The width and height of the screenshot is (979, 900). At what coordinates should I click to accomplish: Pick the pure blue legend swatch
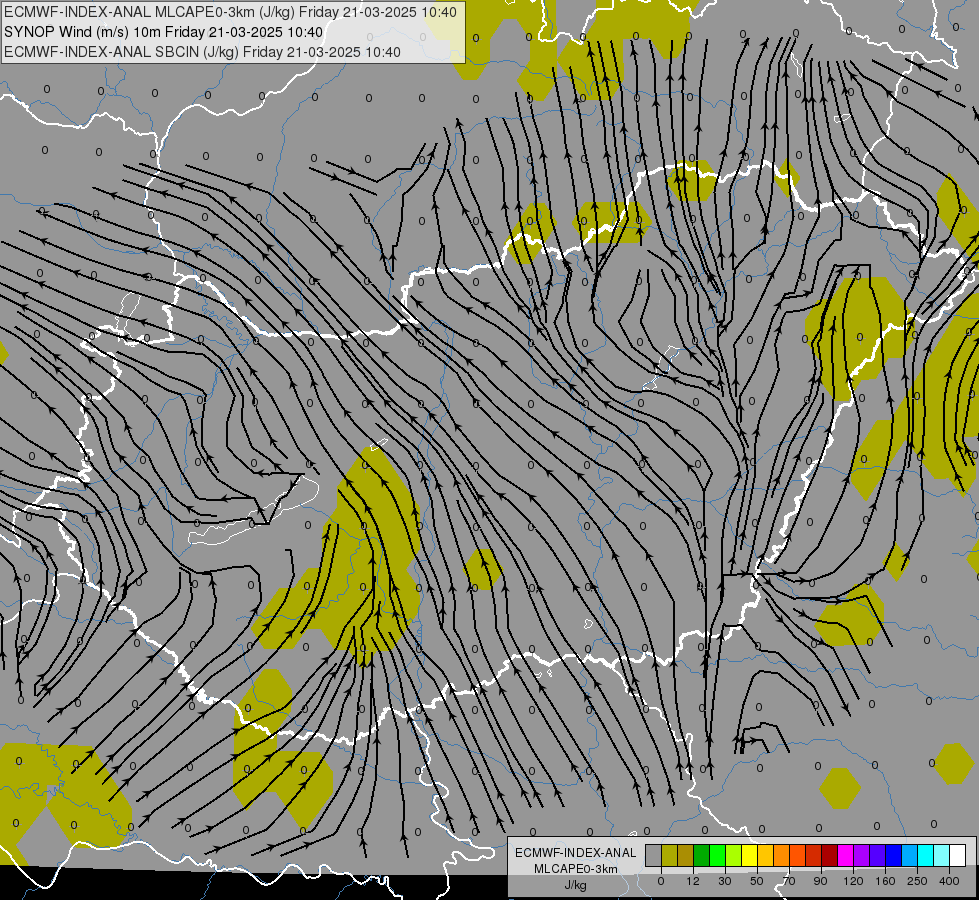(x=893, y=855)
